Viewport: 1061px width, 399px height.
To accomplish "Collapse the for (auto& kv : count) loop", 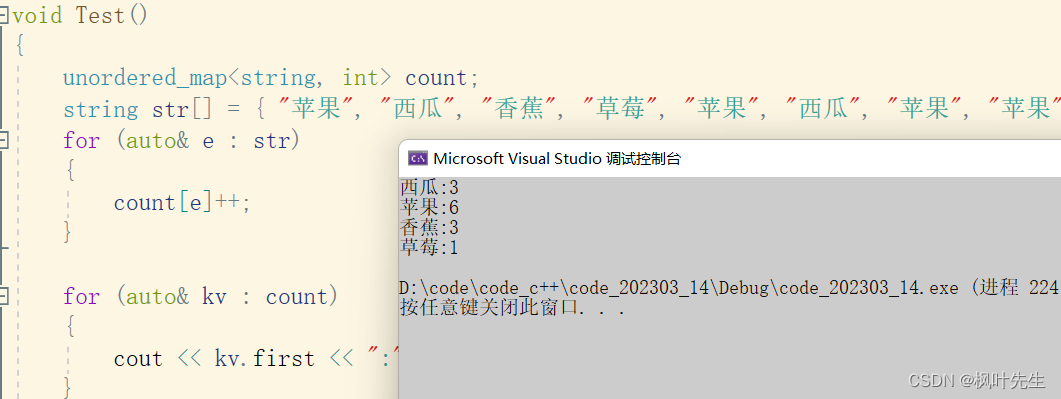I will coord(3,296).
